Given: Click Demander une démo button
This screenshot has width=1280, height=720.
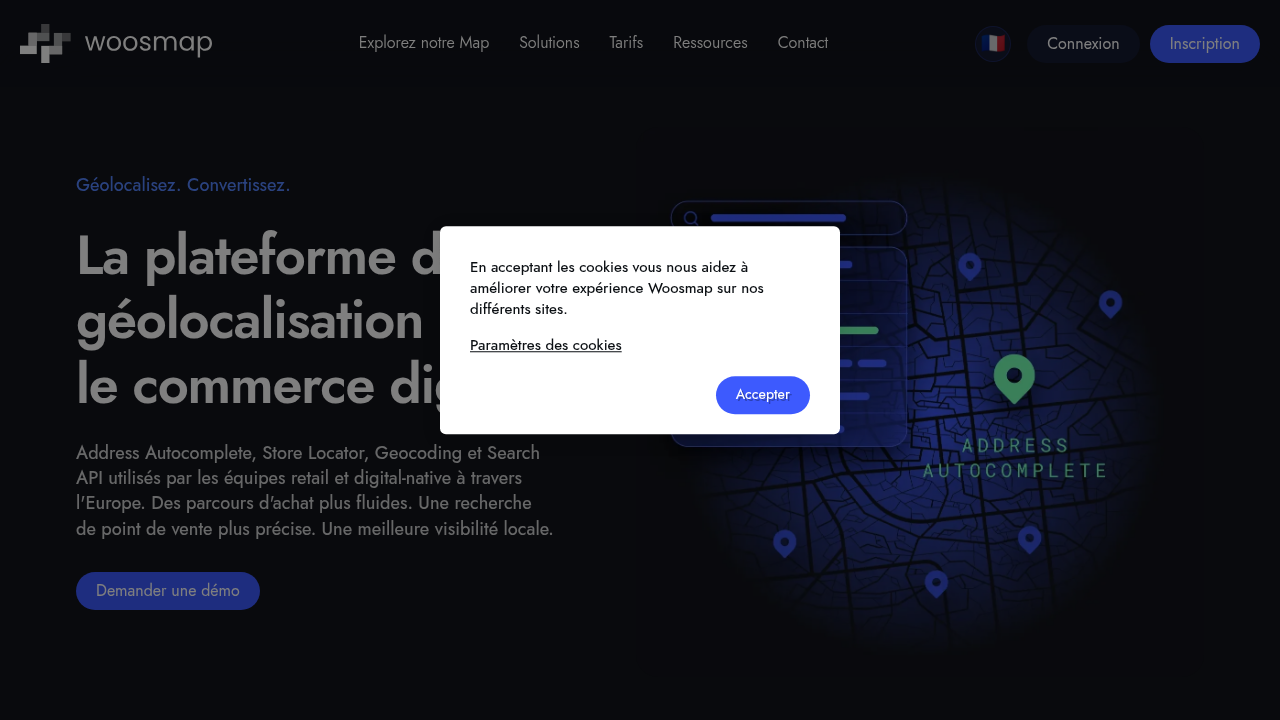Looking at the screenshot, I should pyautogui.click(x=168, y=591).
